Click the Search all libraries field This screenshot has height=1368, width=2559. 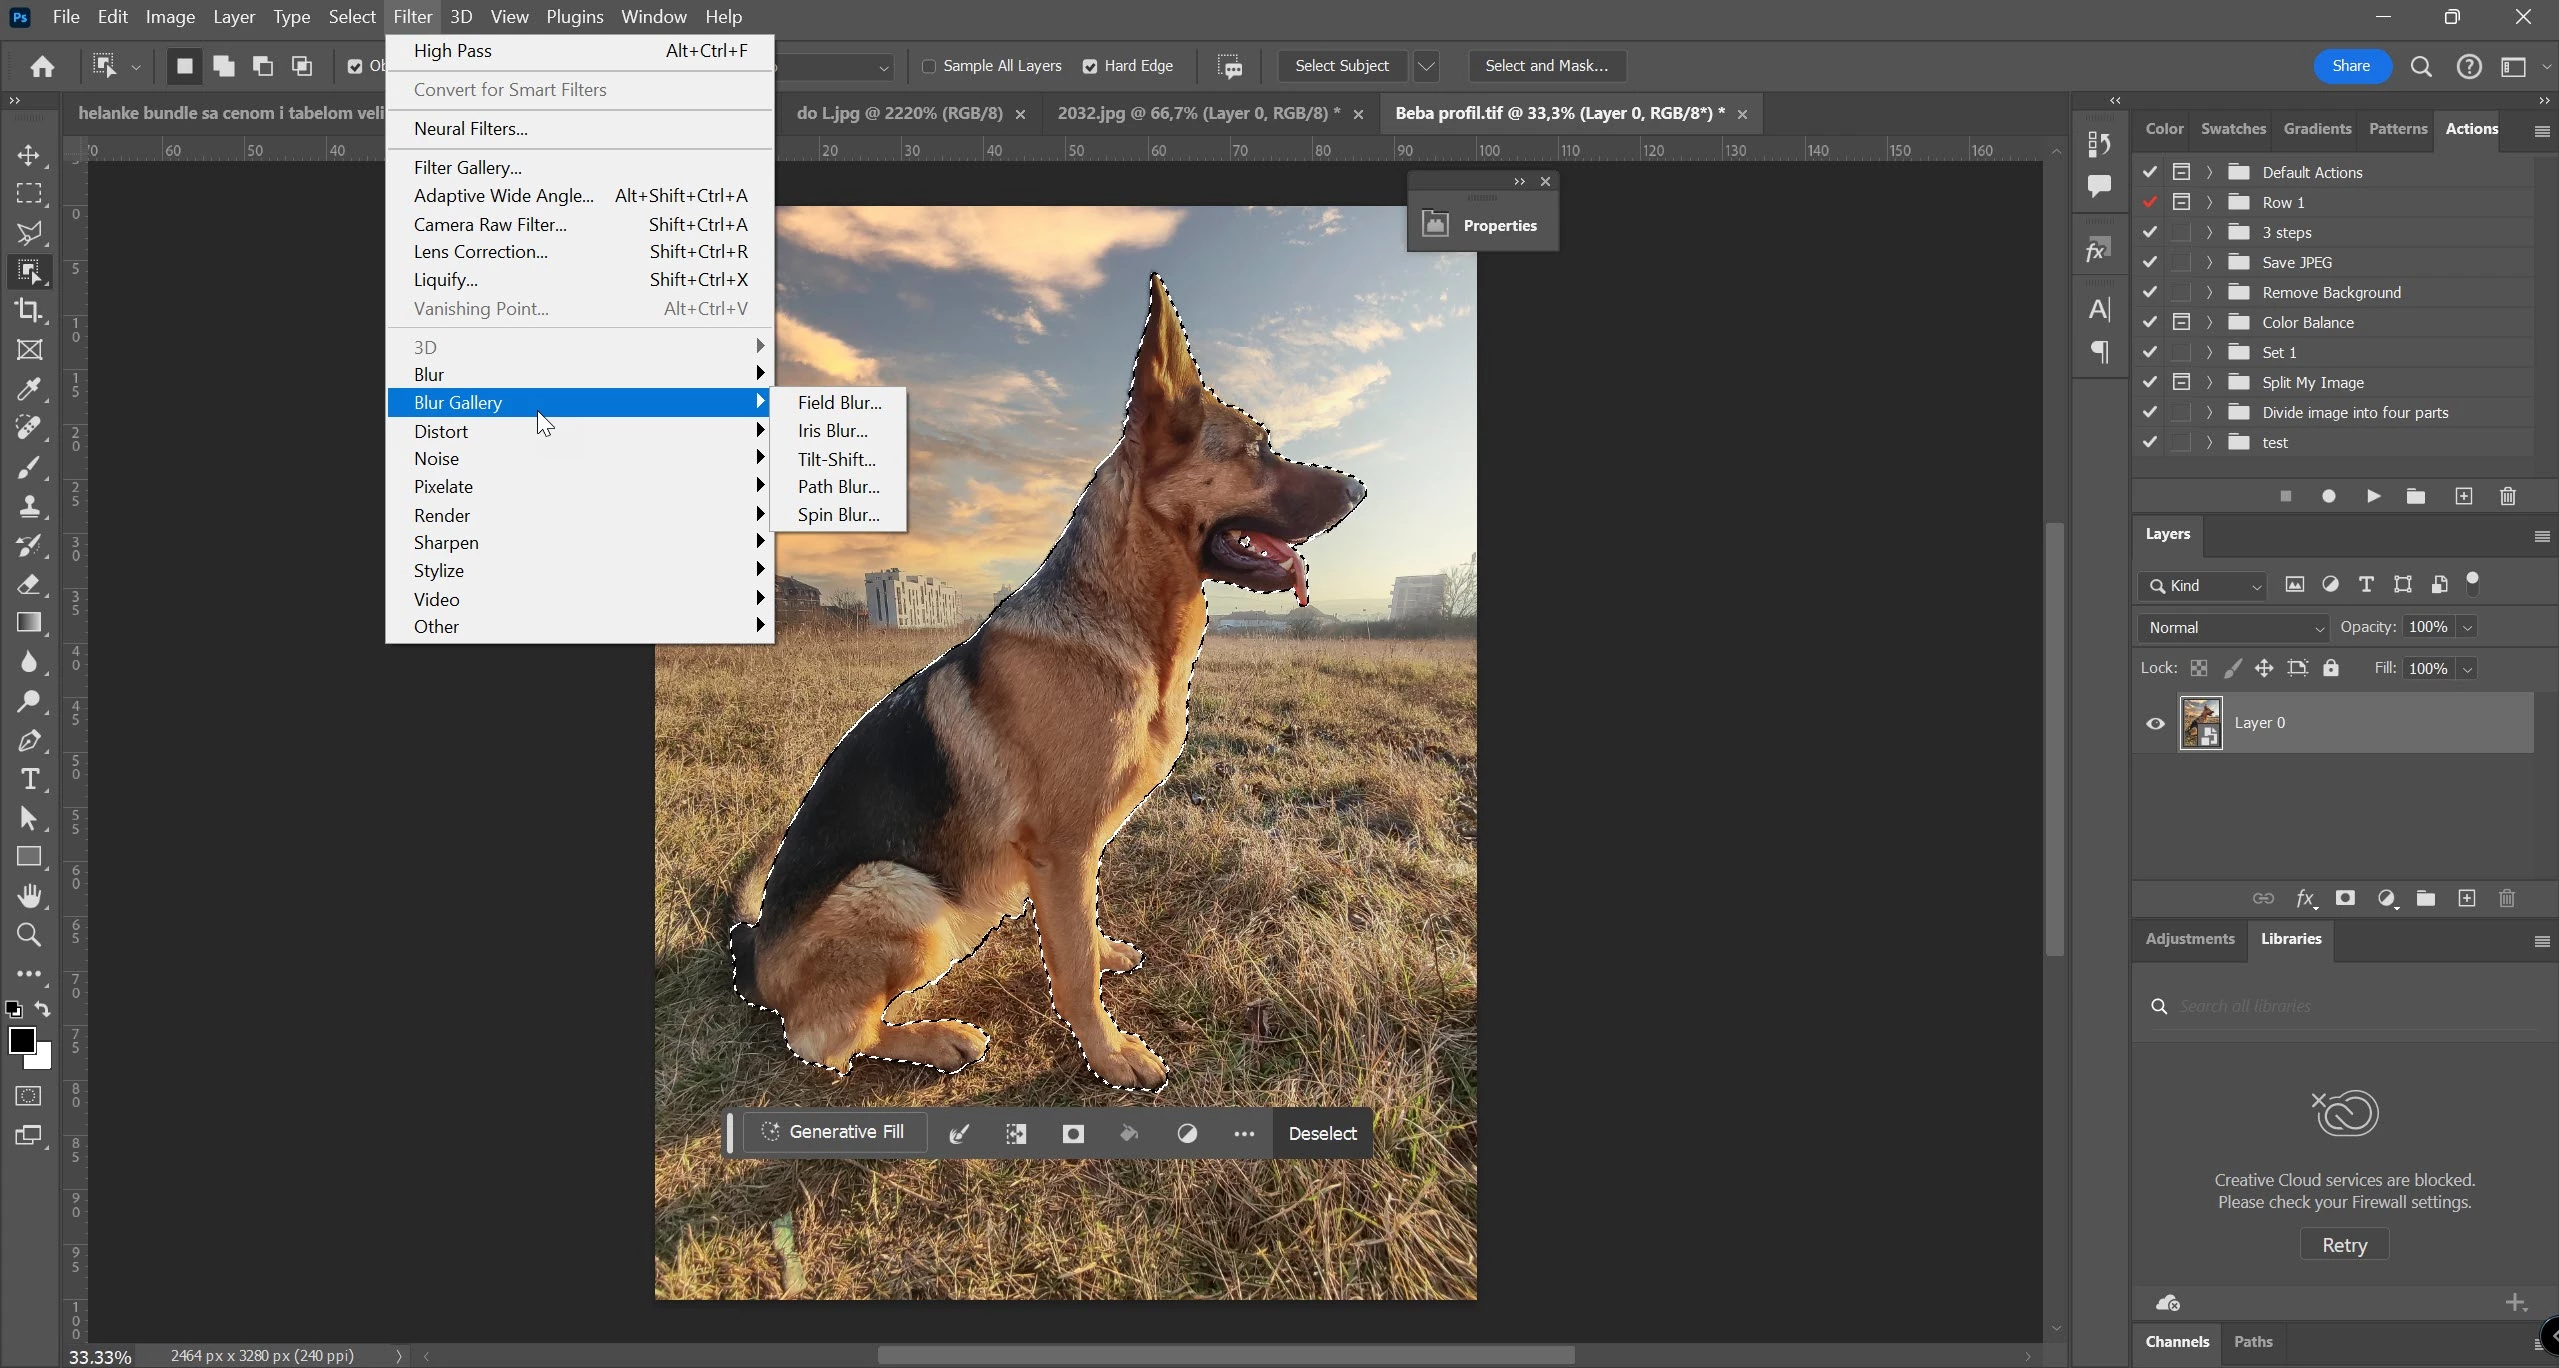pos(2340,1006)
